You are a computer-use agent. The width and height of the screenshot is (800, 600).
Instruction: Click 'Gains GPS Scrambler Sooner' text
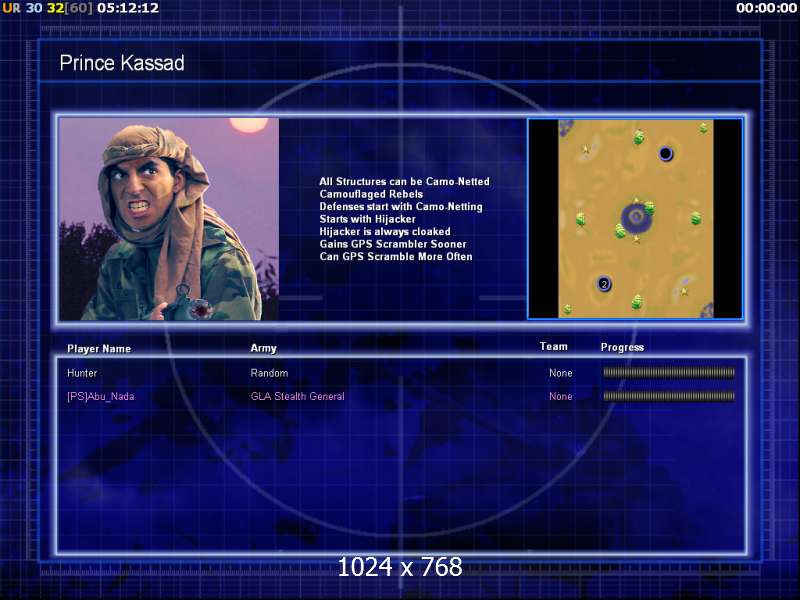coord(393,244)
